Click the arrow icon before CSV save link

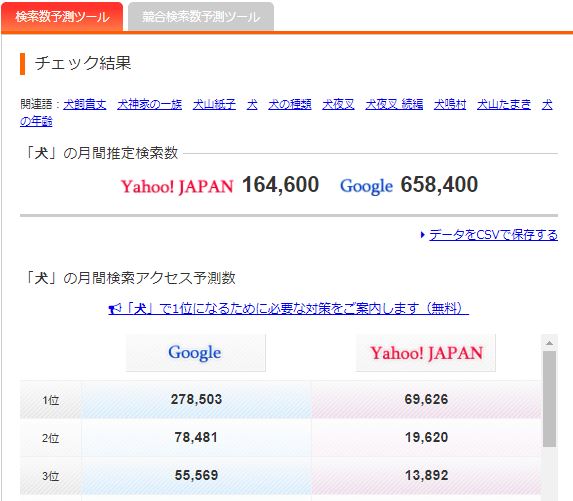[x=422, y=235]
